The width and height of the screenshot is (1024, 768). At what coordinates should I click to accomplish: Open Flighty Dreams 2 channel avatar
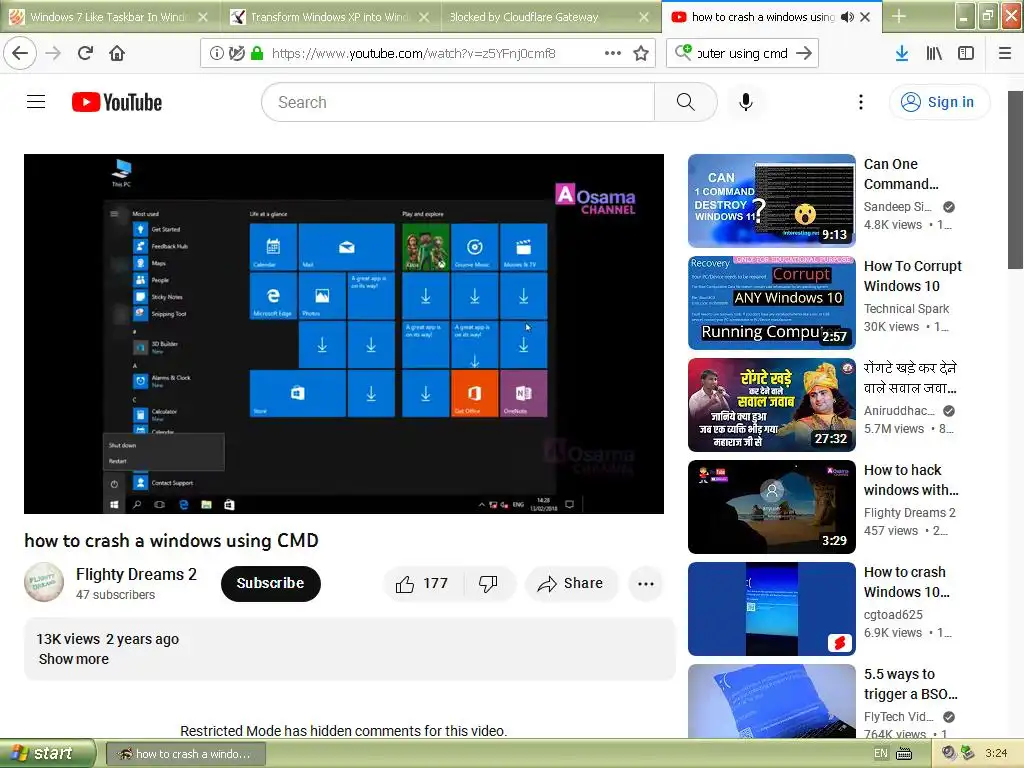pos(44,582)
